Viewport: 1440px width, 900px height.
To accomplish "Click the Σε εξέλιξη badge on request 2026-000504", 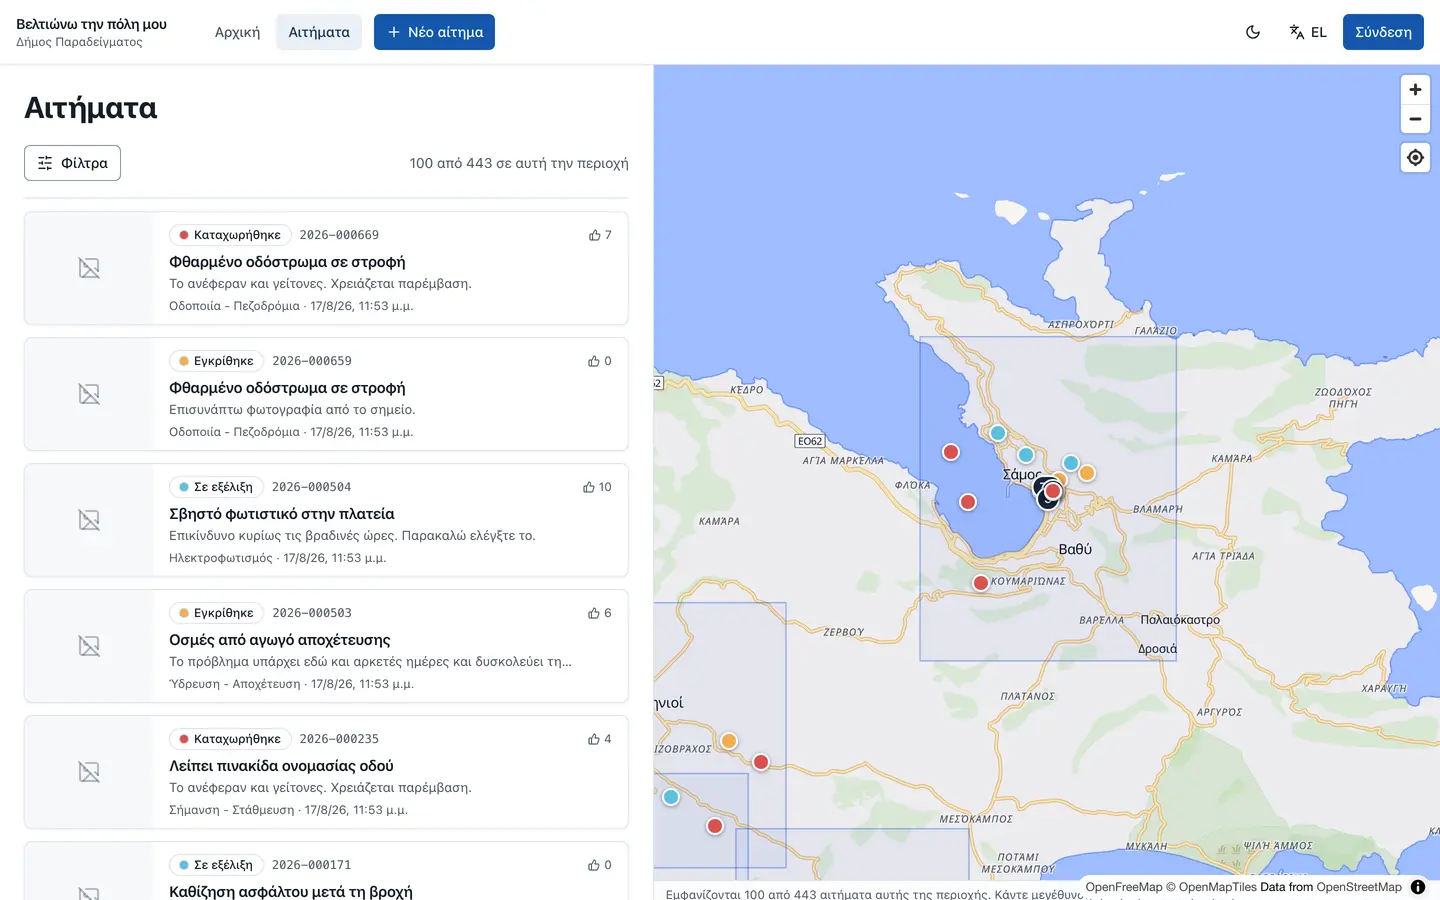I will 216,487.
